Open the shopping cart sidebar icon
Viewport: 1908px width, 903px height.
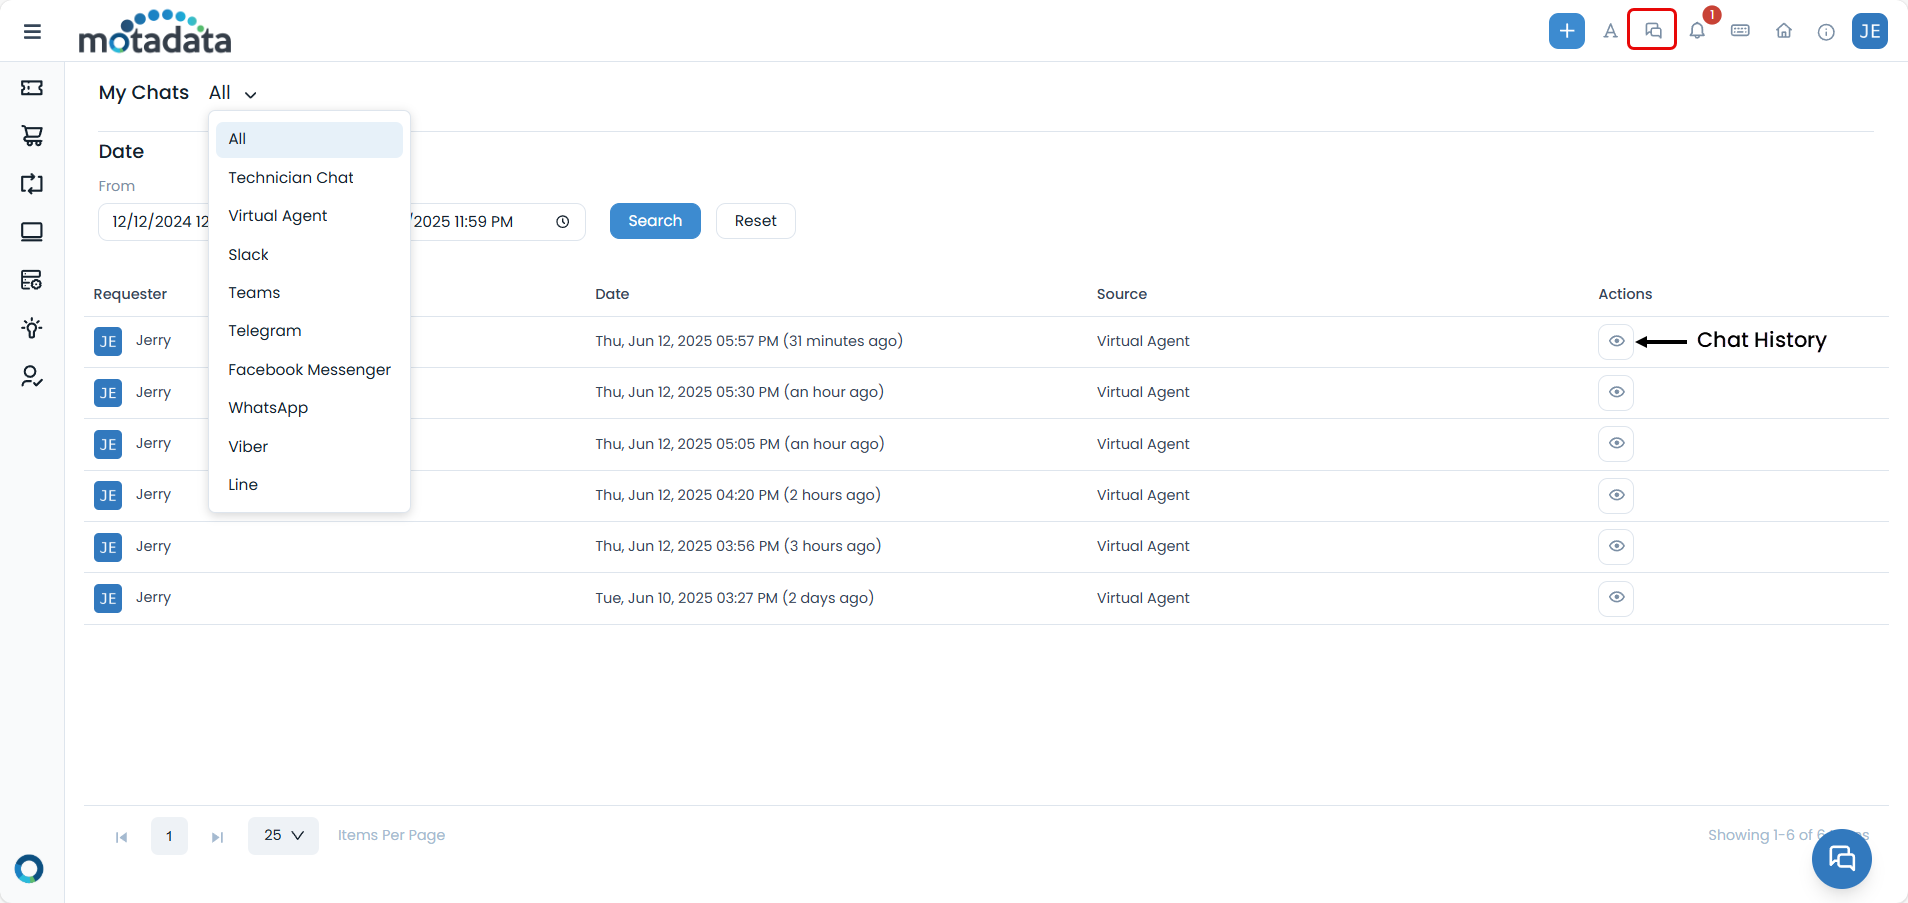[32, 136]
